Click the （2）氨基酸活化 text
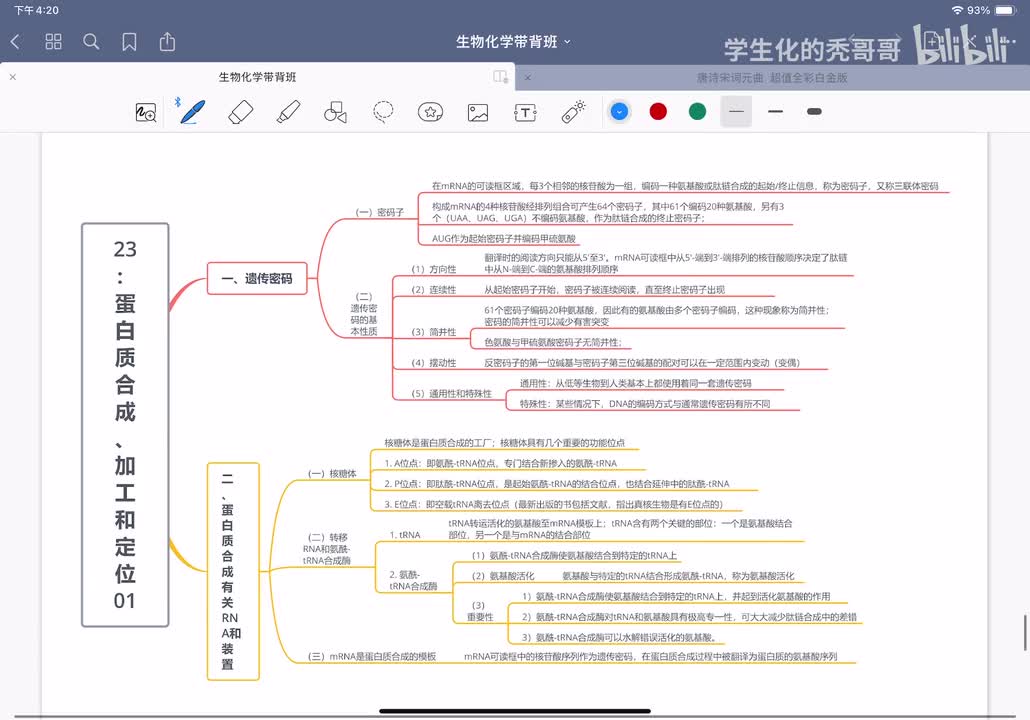The width and height of the screenshot is (1030, 720). (x=503, y=576)
